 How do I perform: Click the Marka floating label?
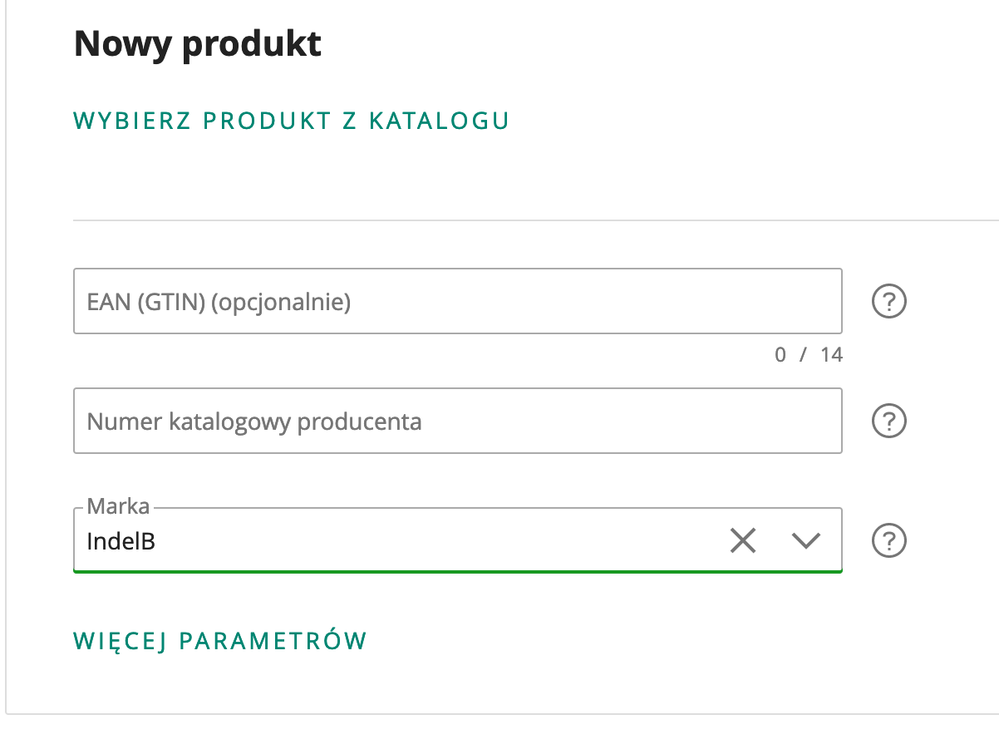pyautogui.click(x=118, y=507)
